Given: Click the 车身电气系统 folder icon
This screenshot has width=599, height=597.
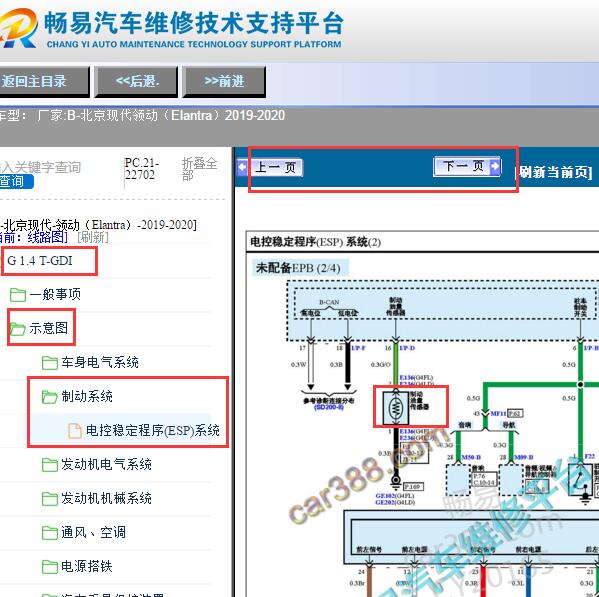Looking at the screenshot, I should coord(50,362).
